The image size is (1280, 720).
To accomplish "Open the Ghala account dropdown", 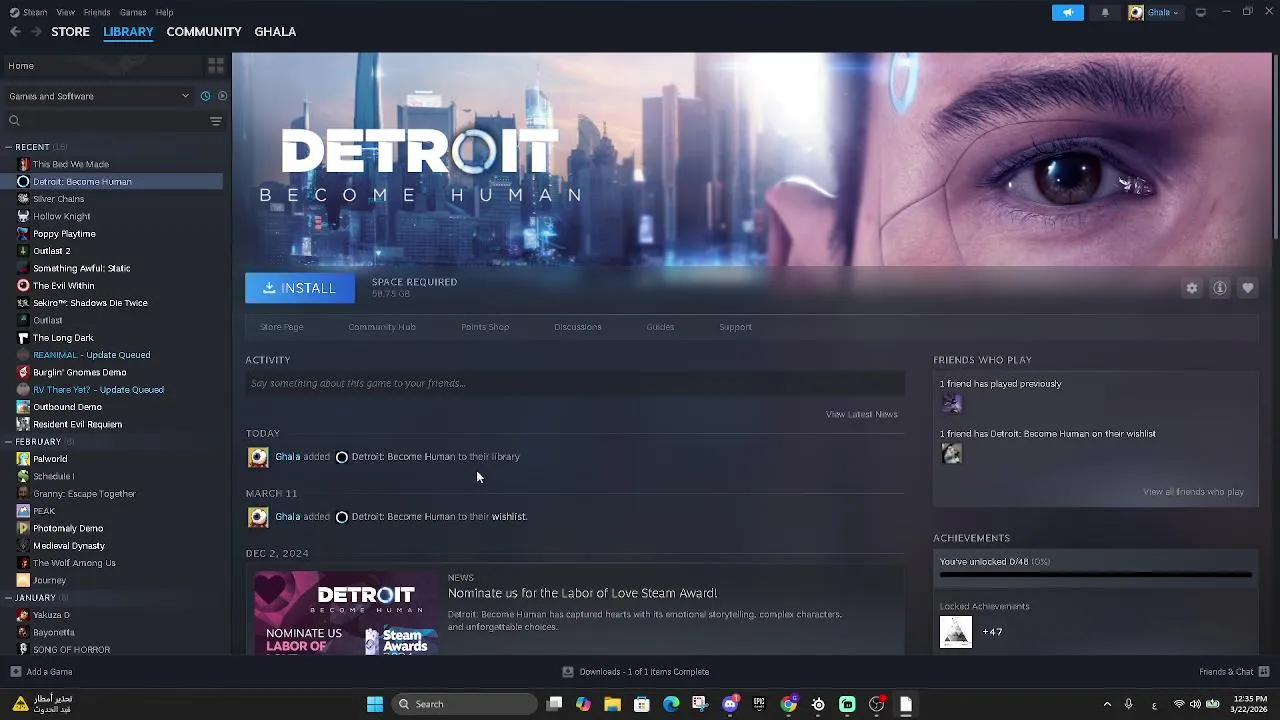I will click(x=1155, y=12).
